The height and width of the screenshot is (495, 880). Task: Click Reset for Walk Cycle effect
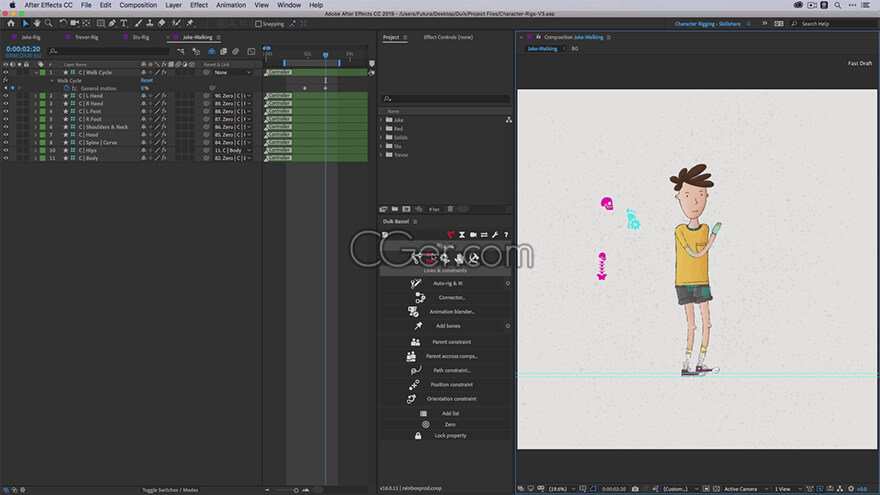pyautogui.click(x=146, y=80)
